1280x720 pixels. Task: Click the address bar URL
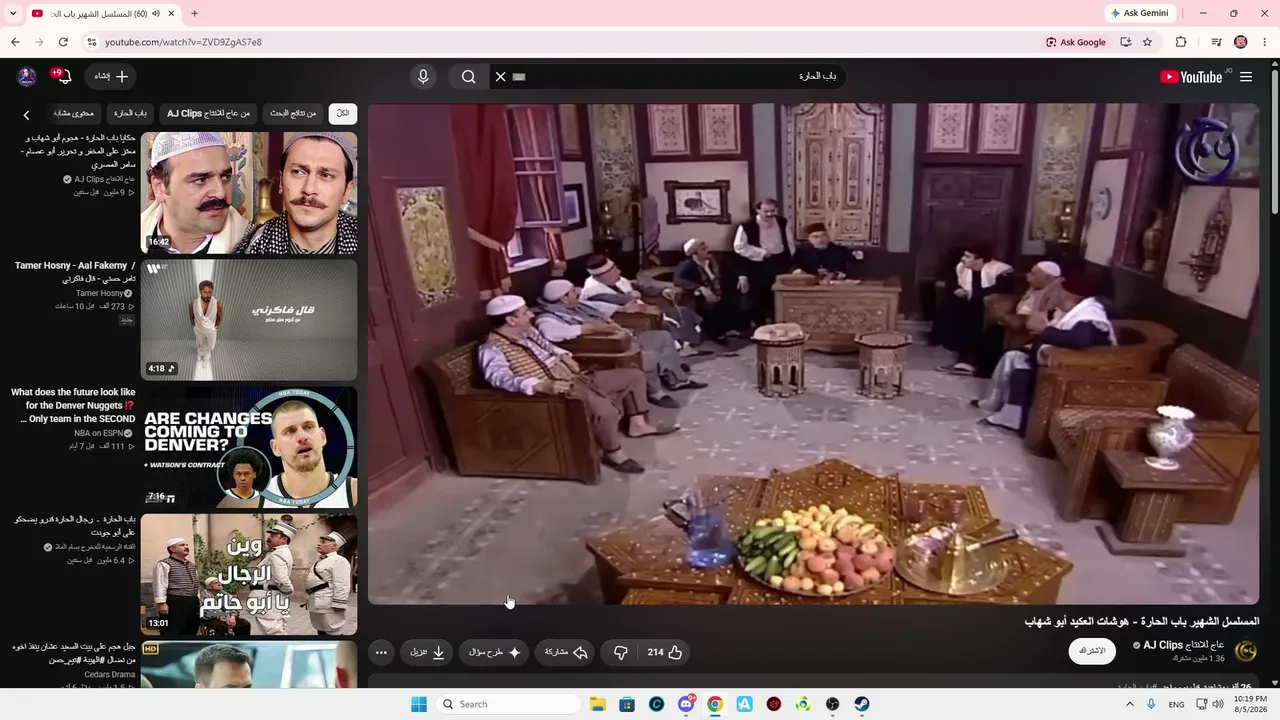[x=183, y=42]
